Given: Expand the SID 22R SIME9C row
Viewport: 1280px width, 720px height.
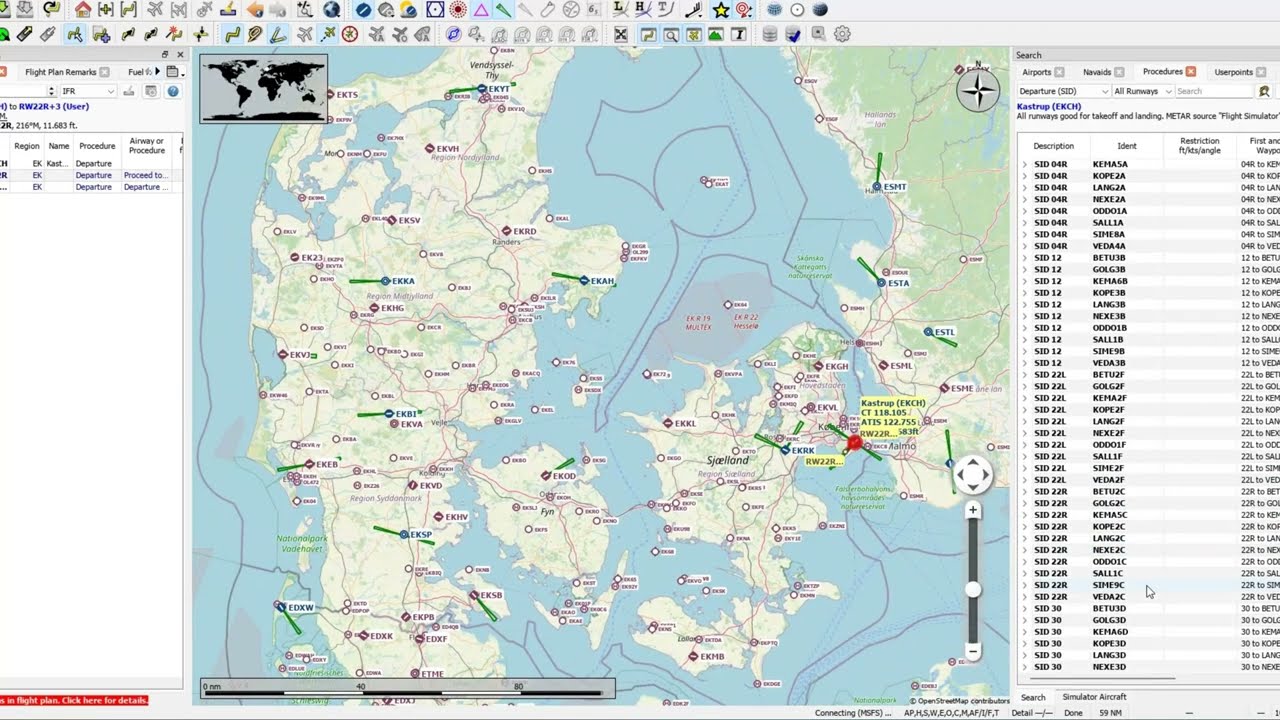Looking at the screenshot, I should click(x=1024, y=585).
